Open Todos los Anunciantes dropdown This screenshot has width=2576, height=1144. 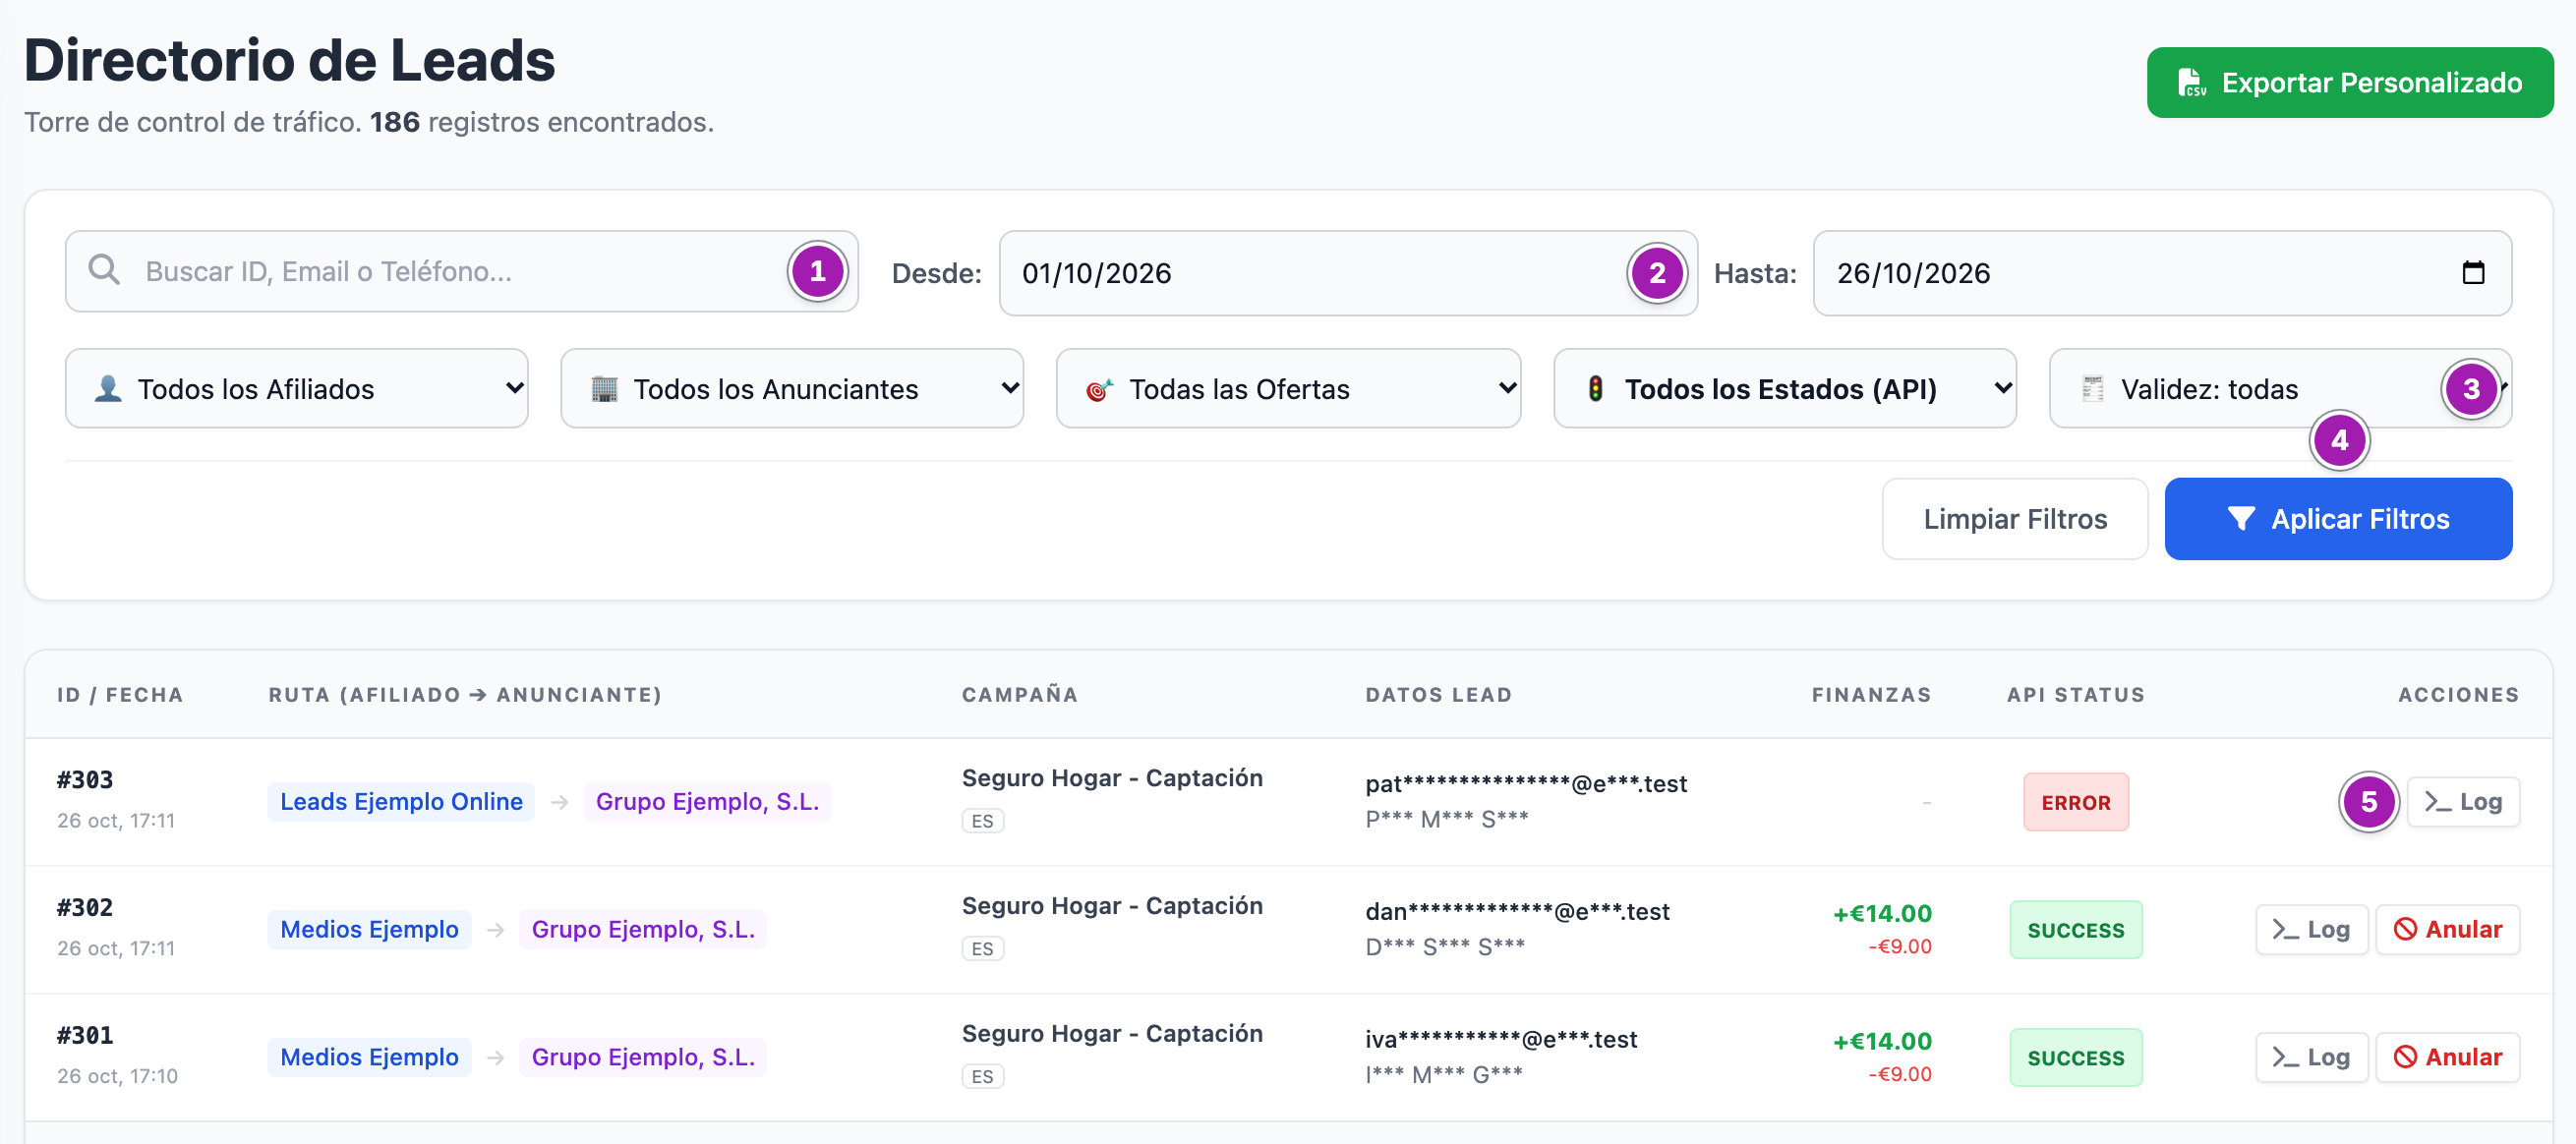(791, 388)
